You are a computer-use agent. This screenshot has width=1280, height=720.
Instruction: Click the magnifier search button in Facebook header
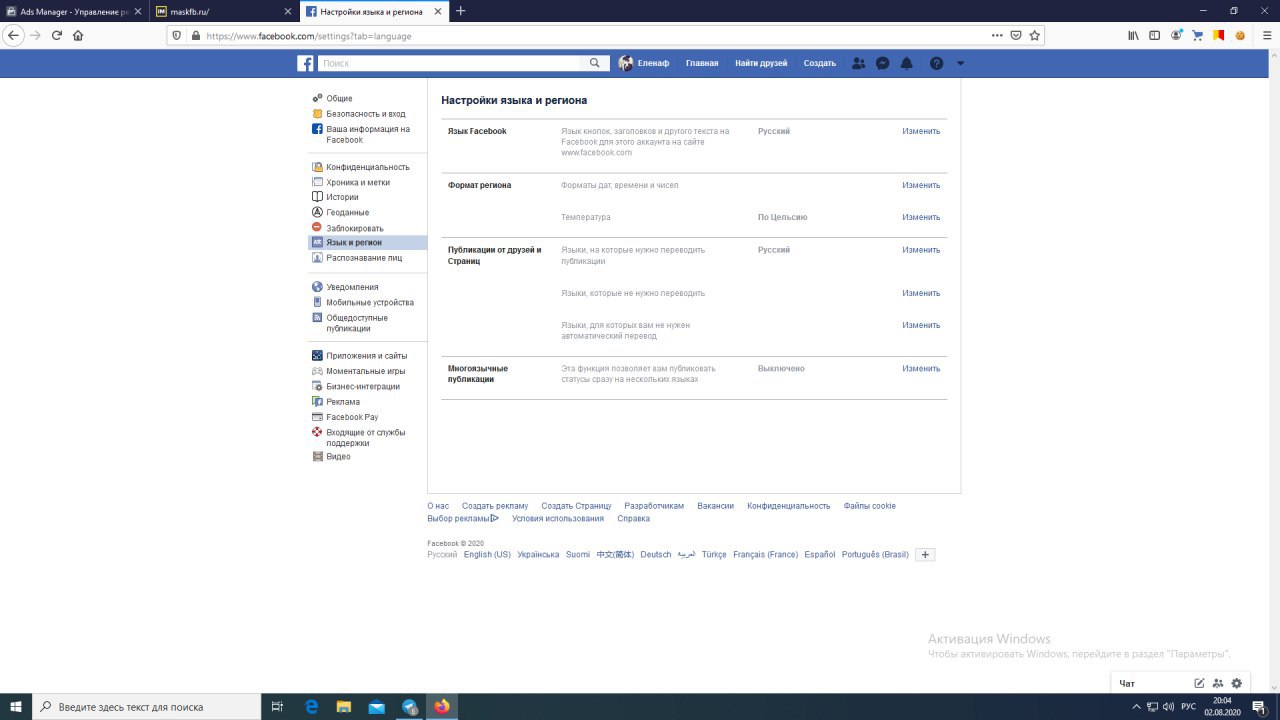tap(594, 63)
